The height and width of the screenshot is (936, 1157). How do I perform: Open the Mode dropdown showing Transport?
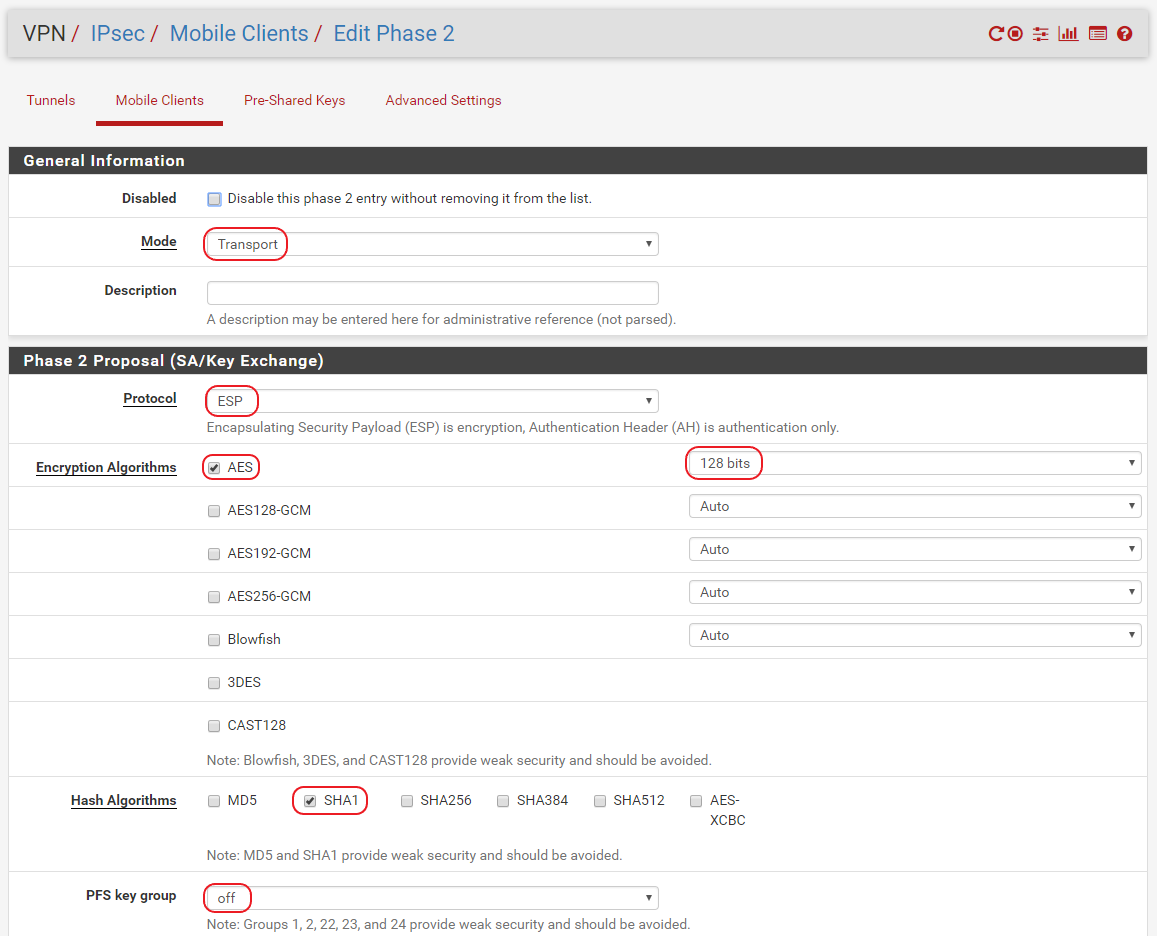click(432, 244)
